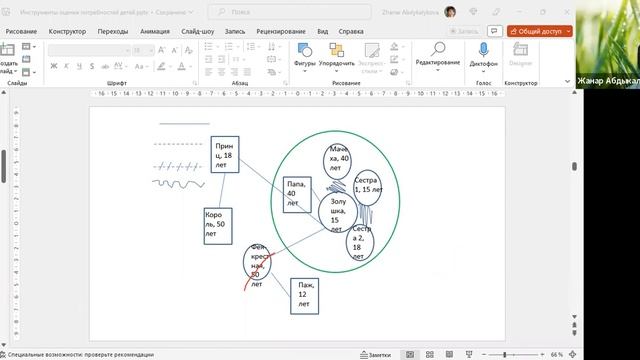Increase font size with the larger A

162,50
